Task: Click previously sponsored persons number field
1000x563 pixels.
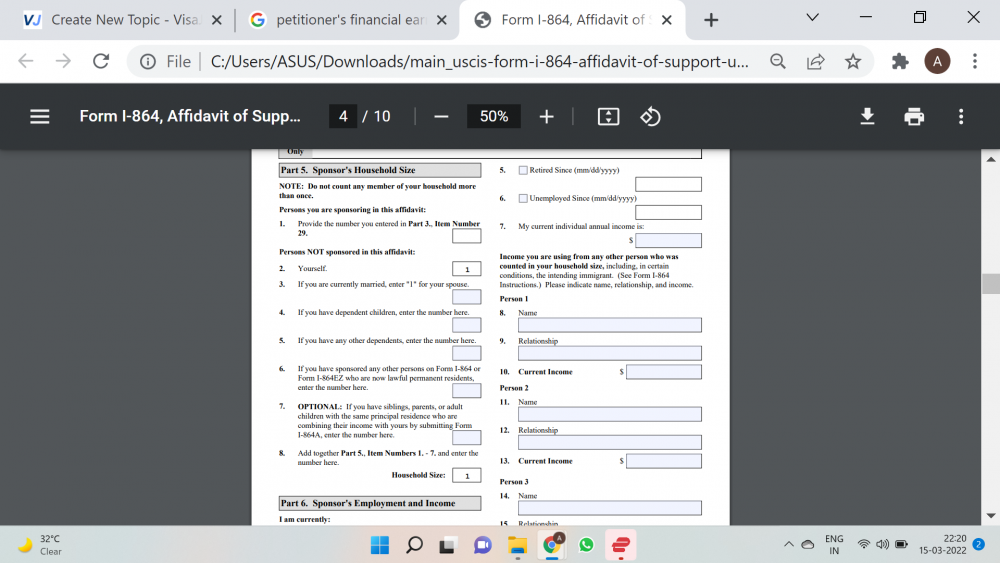Action: point(466,390)
